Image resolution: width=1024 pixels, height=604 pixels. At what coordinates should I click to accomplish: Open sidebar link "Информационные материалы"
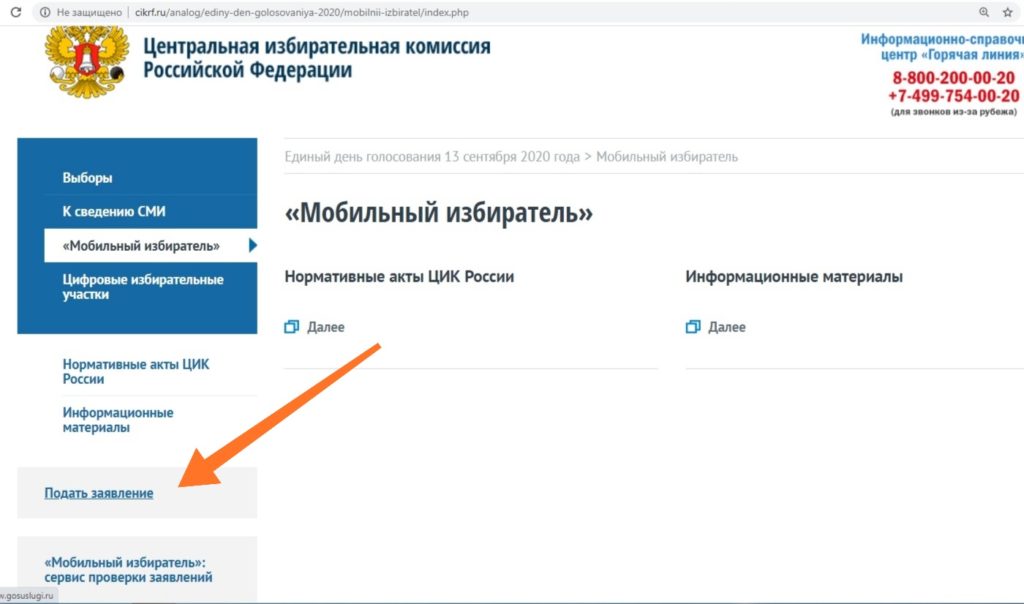point(118,420)
